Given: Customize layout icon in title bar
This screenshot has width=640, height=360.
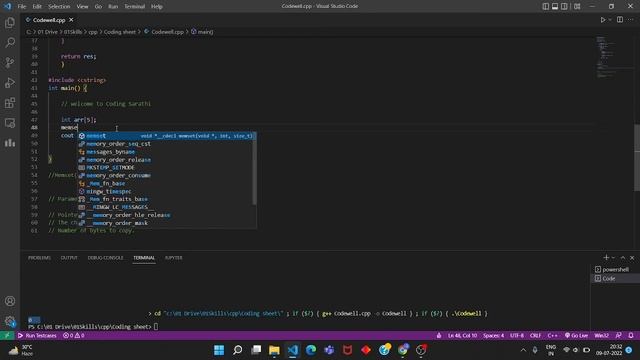Looking at the screenshot, I should [577, 6].
